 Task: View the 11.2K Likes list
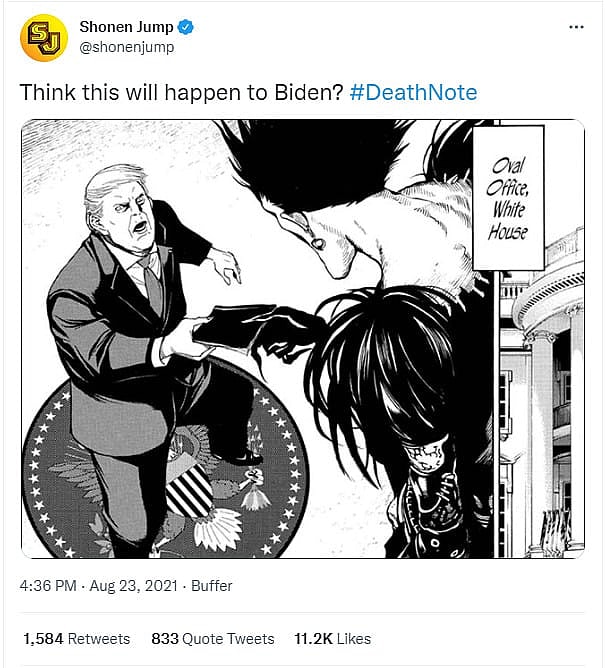point(331,638)
